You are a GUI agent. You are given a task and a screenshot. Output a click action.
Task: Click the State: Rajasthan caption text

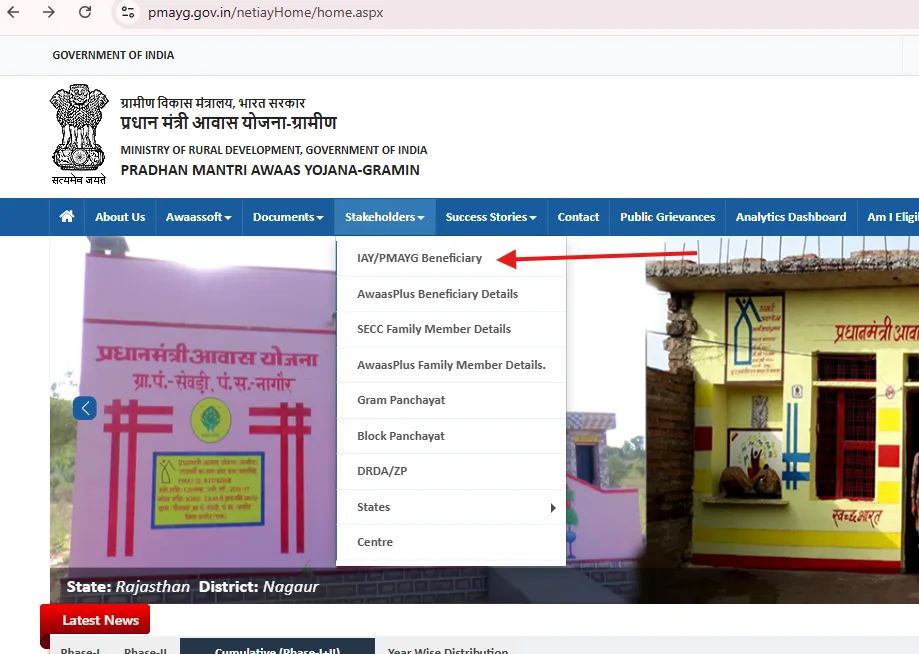[x=128, y=587]
